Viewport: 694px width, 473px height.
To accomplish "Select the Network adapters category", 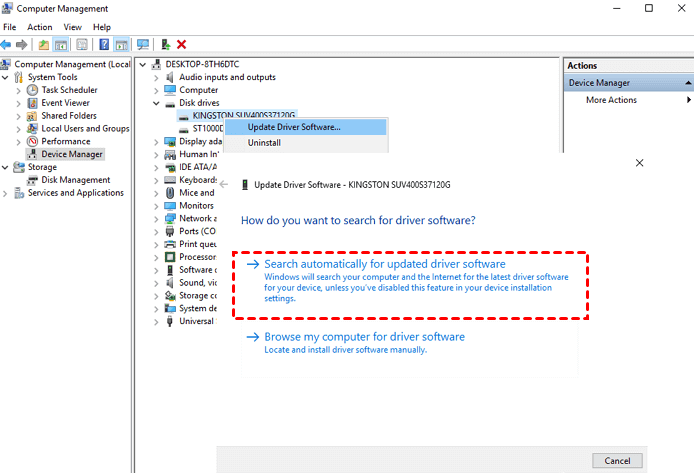I will (x=198, y=219).
